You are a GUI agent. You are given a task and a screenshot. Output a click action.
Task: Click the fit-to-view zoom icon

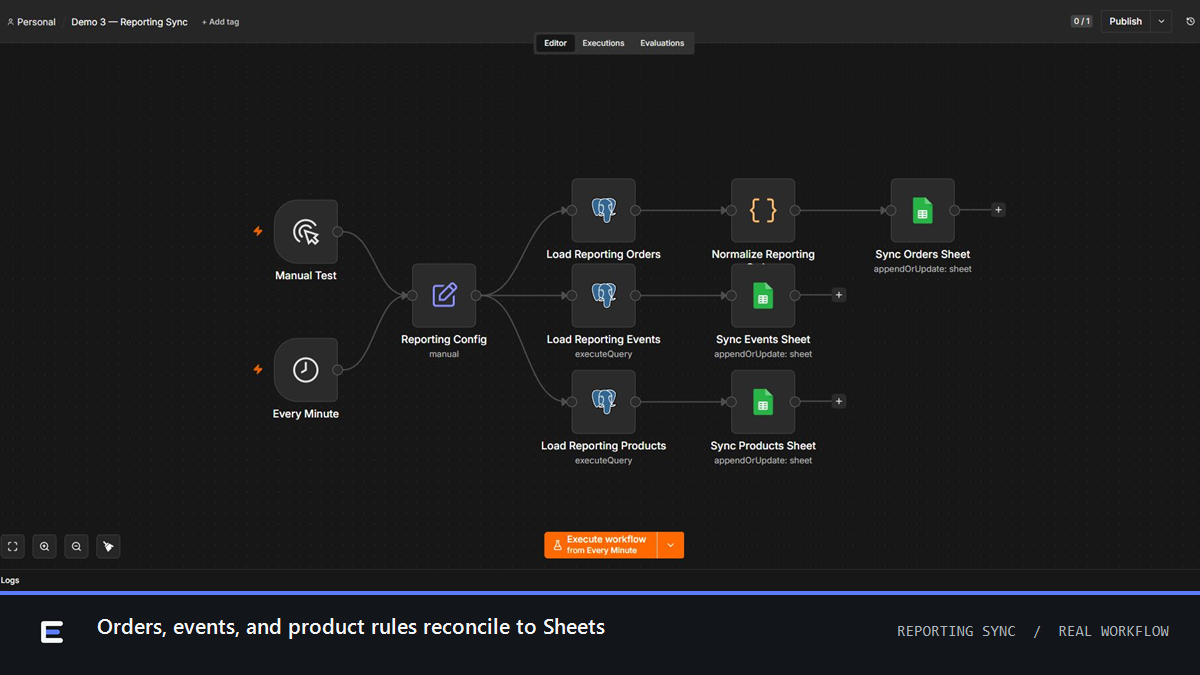(13, 546)
